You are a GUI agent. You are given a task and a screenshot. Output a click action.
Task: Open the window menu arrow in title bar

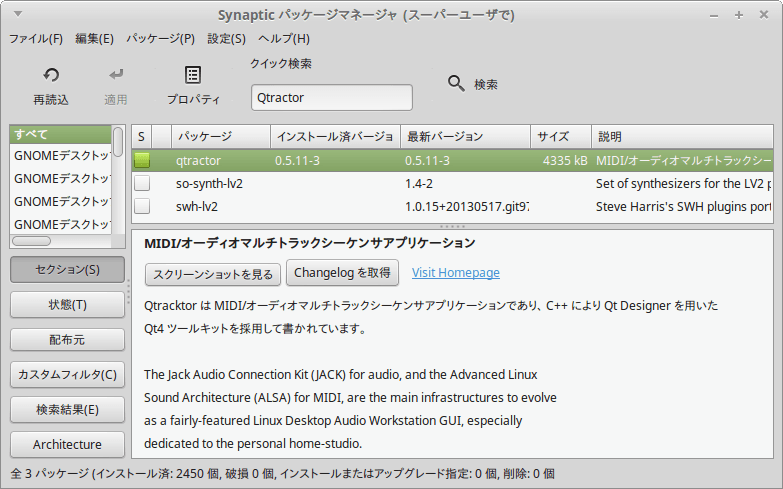(x=18, y=14)
